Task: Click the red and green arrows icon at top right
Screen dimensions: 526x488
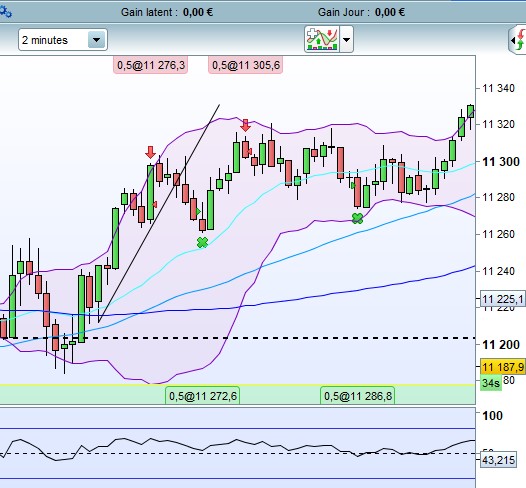Action: tap(519, 40)
